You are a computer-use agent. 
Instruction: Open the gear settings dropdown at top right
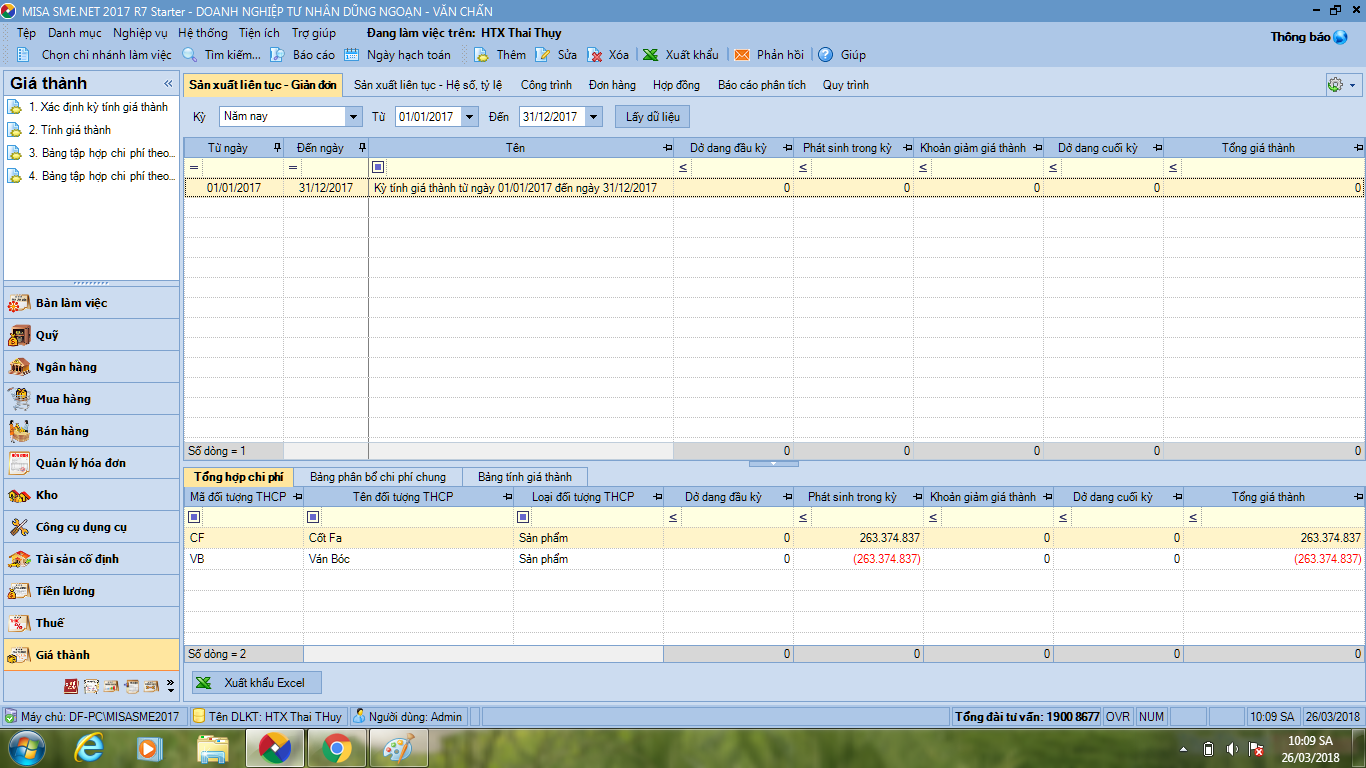click(1341, 85)
